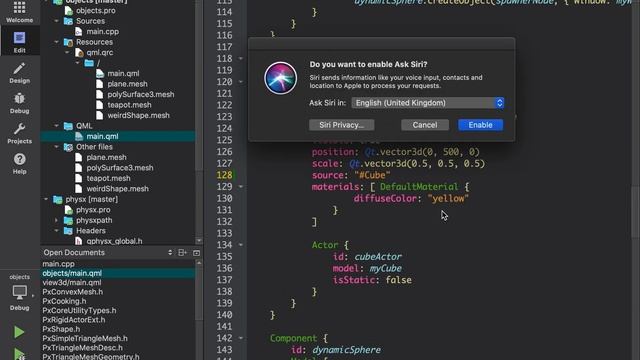Click the Siri icon in dialog
This screenshot has width=640, height=360.
[280, 78]
